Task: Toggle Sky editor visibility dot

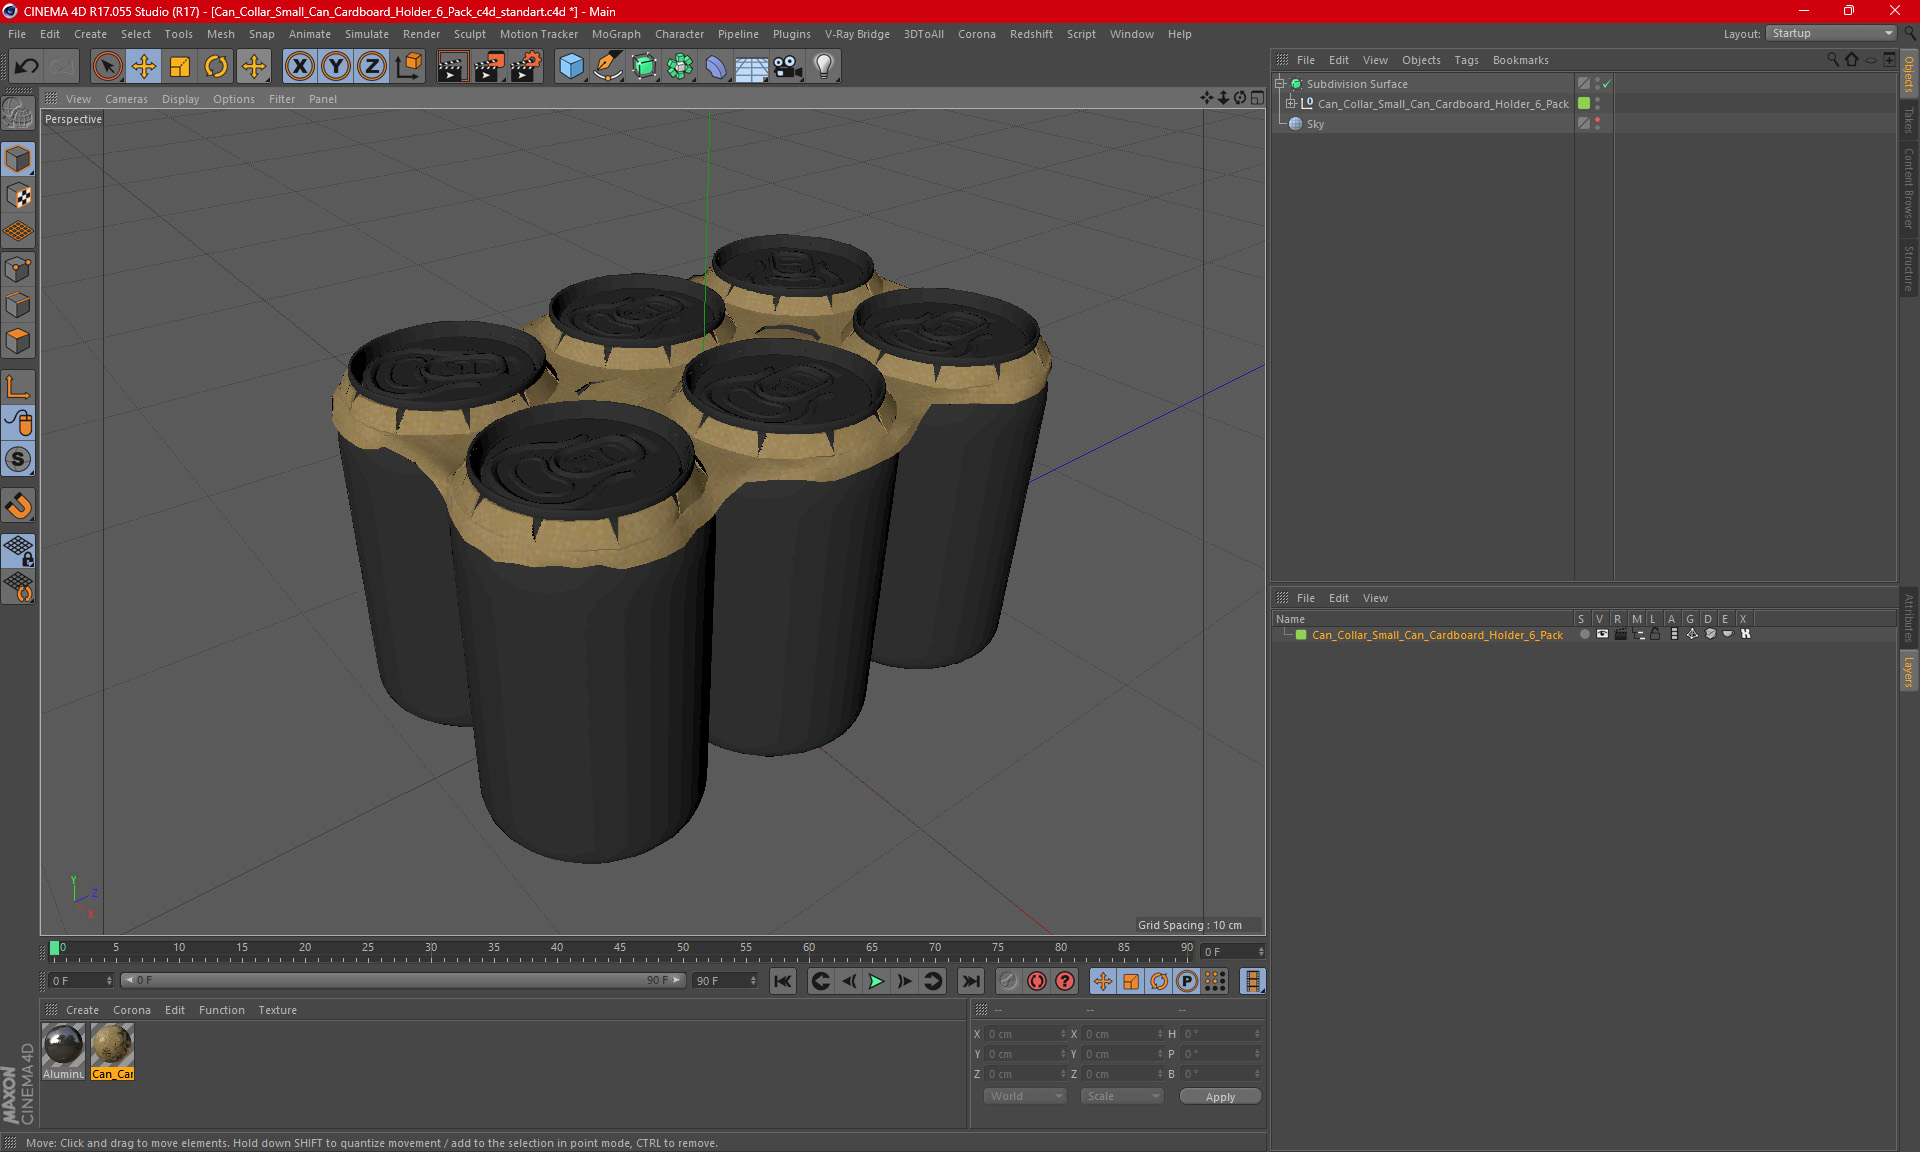Action: click(x=1597, y=120)
